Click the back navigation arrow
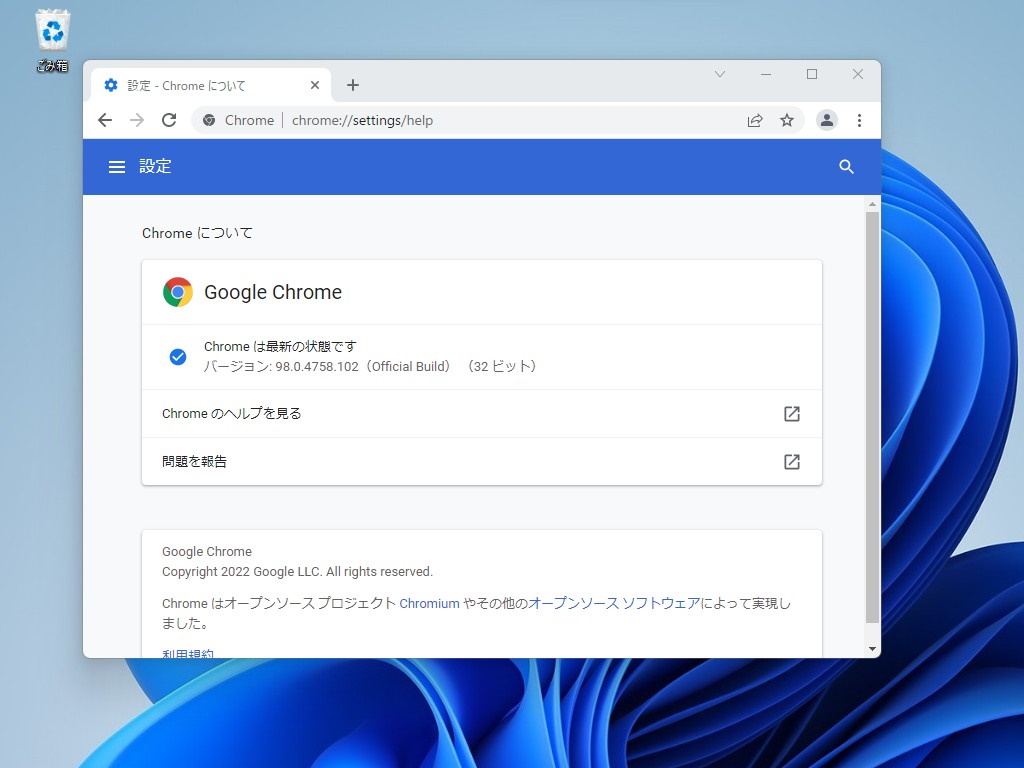1024x768 pixels. point(105,119)
